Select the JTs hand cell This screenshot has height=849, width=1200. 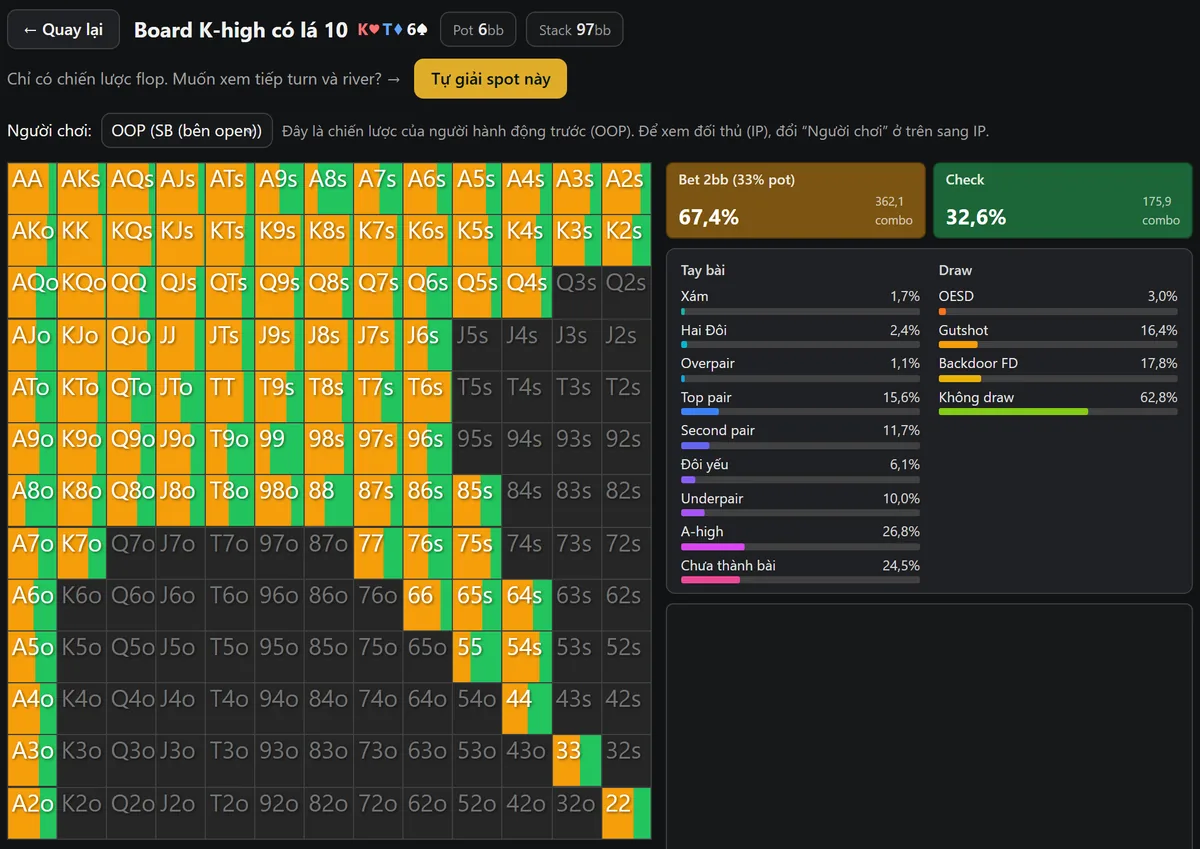(x=230, y=345)
